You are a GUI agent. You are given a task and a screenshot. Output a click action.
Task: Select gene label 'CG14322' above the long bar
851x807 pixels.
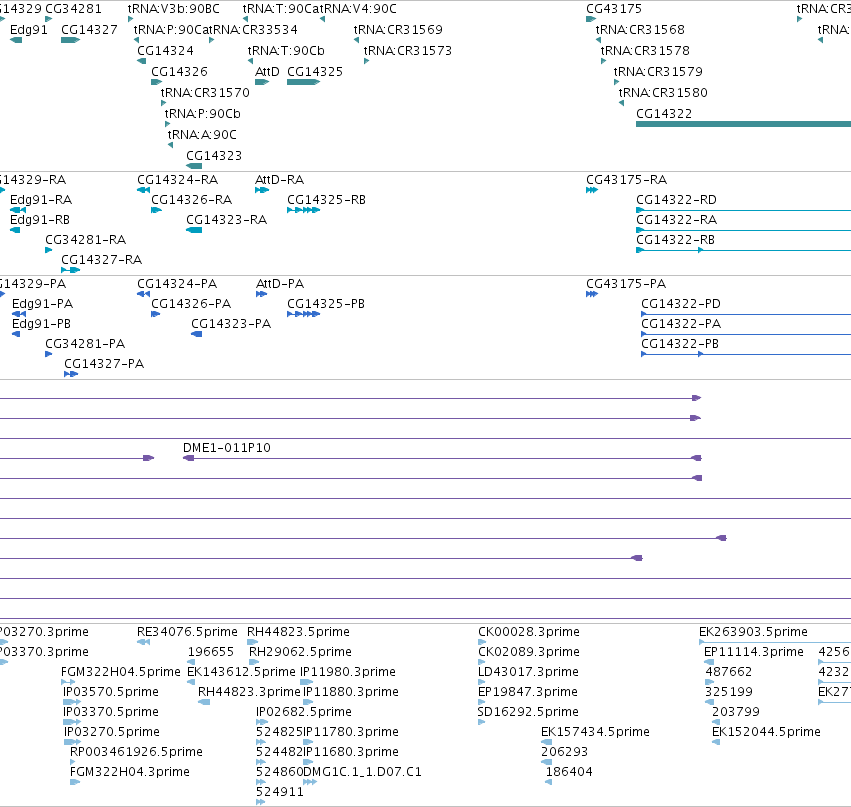(x=664, y=113)
